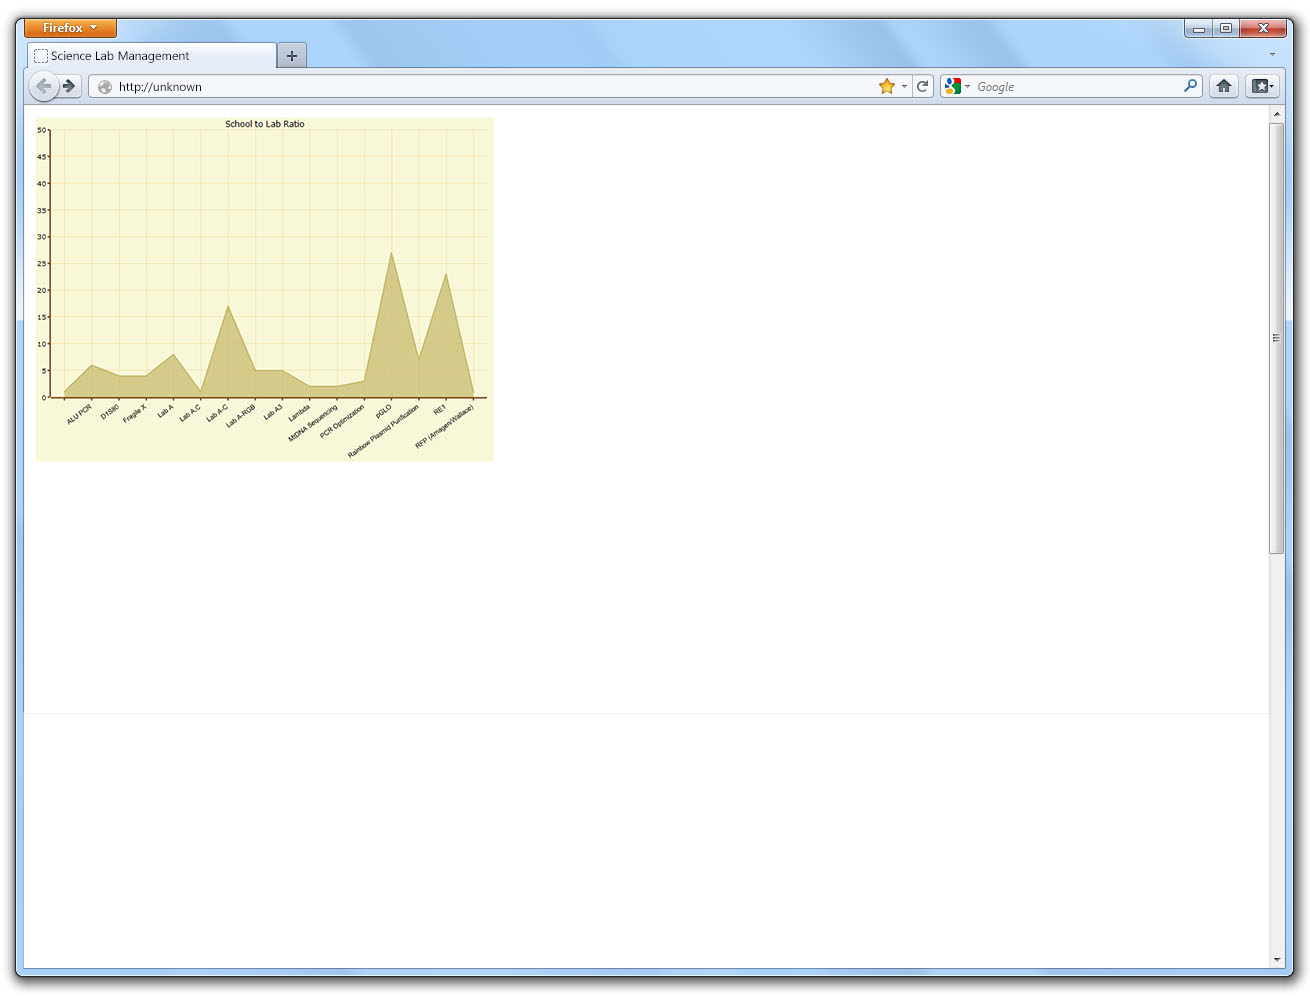Screen dimensions: 1310x996
Task: Click the scrollbar down arrow
Action: 1276,959
